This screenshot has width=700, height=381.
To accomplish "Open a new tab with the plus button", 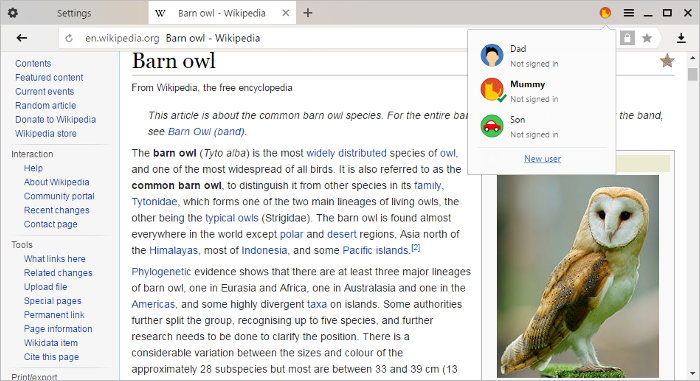I will point(308,13).
